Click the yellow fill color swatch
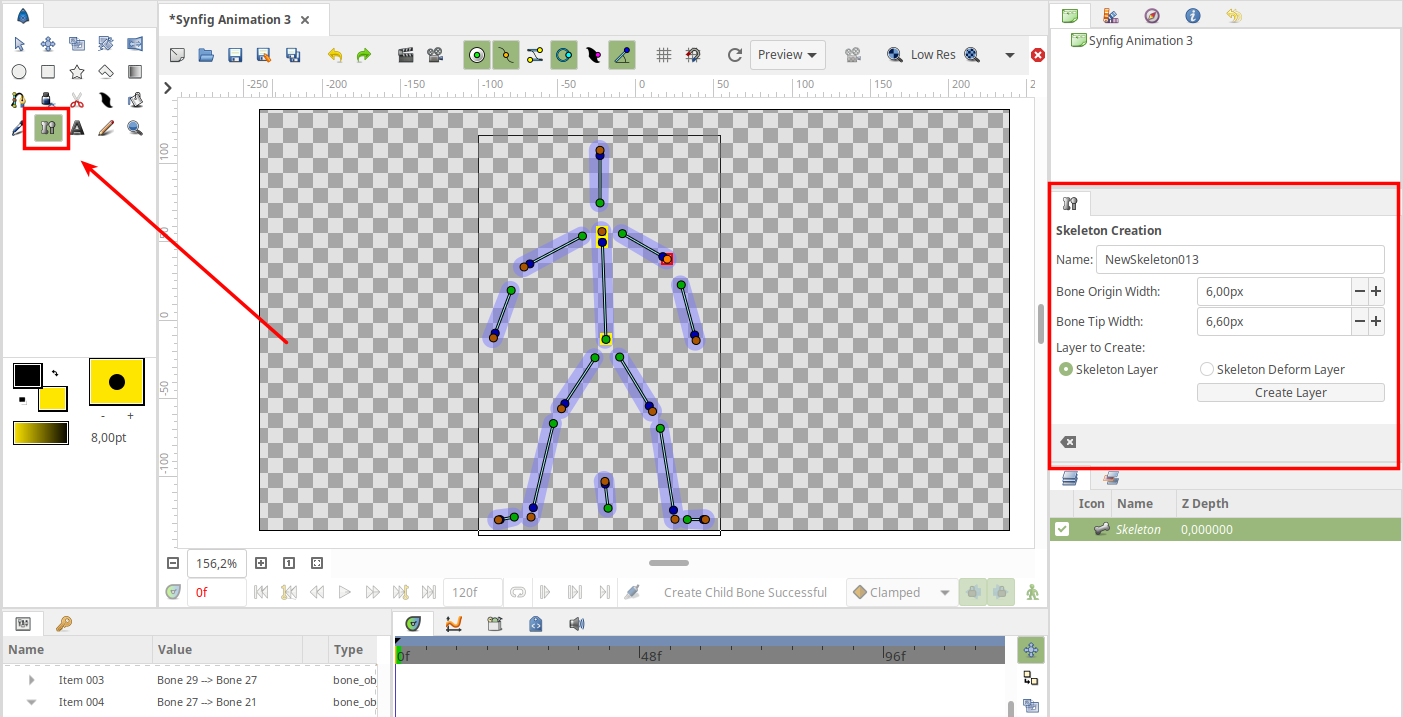 click(52, 399)
